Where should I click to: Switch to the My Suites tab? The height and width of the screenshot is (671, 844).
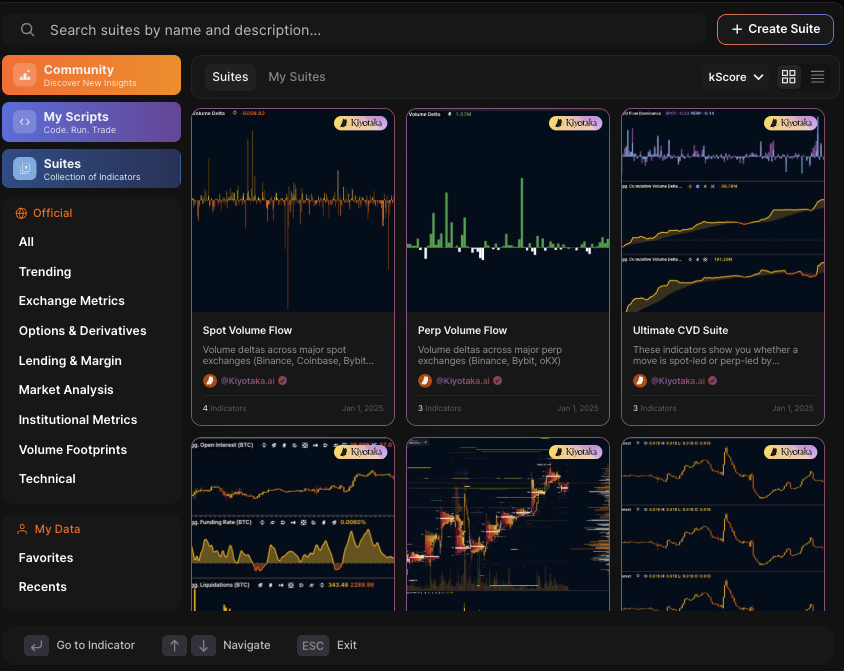pos(298,76)
